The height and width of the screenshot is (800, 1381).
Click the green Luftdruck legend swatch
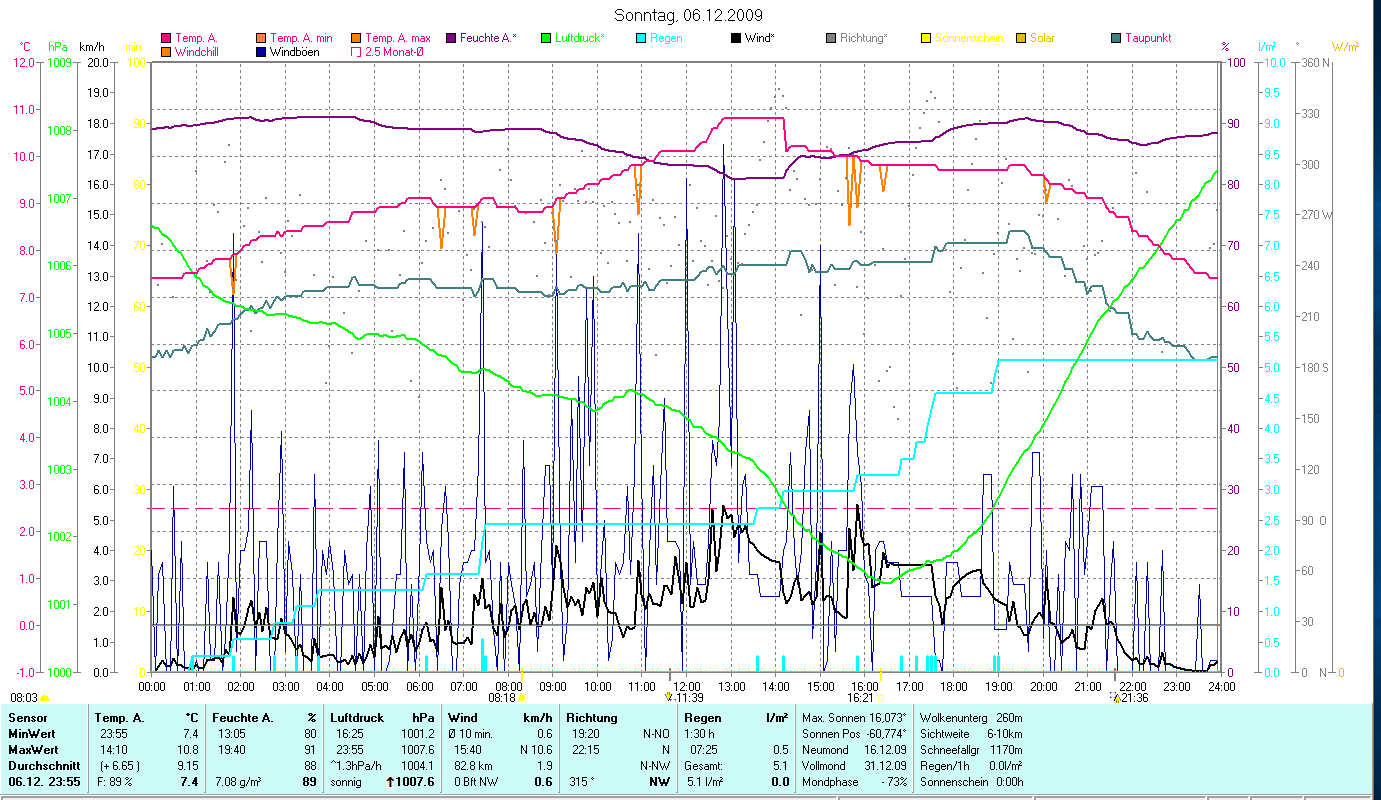546,38
